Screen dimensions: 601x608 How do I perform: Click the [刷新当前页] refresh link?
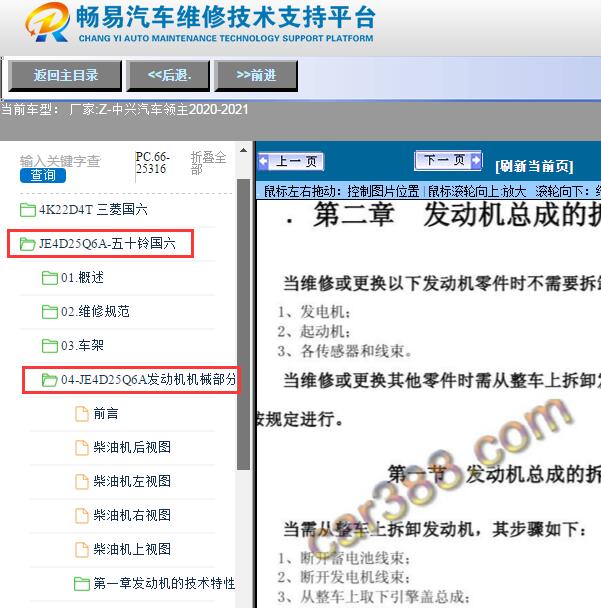534,166
